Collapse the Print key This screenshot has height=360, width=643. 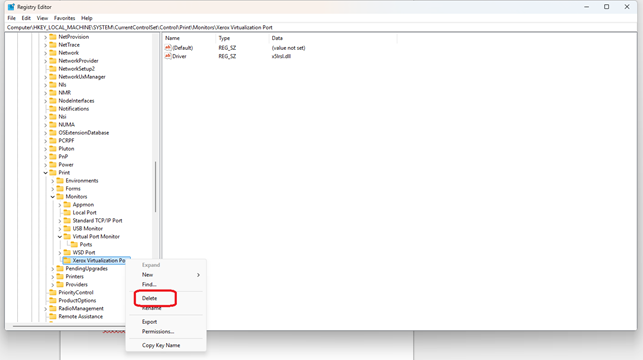pos(46,173)
